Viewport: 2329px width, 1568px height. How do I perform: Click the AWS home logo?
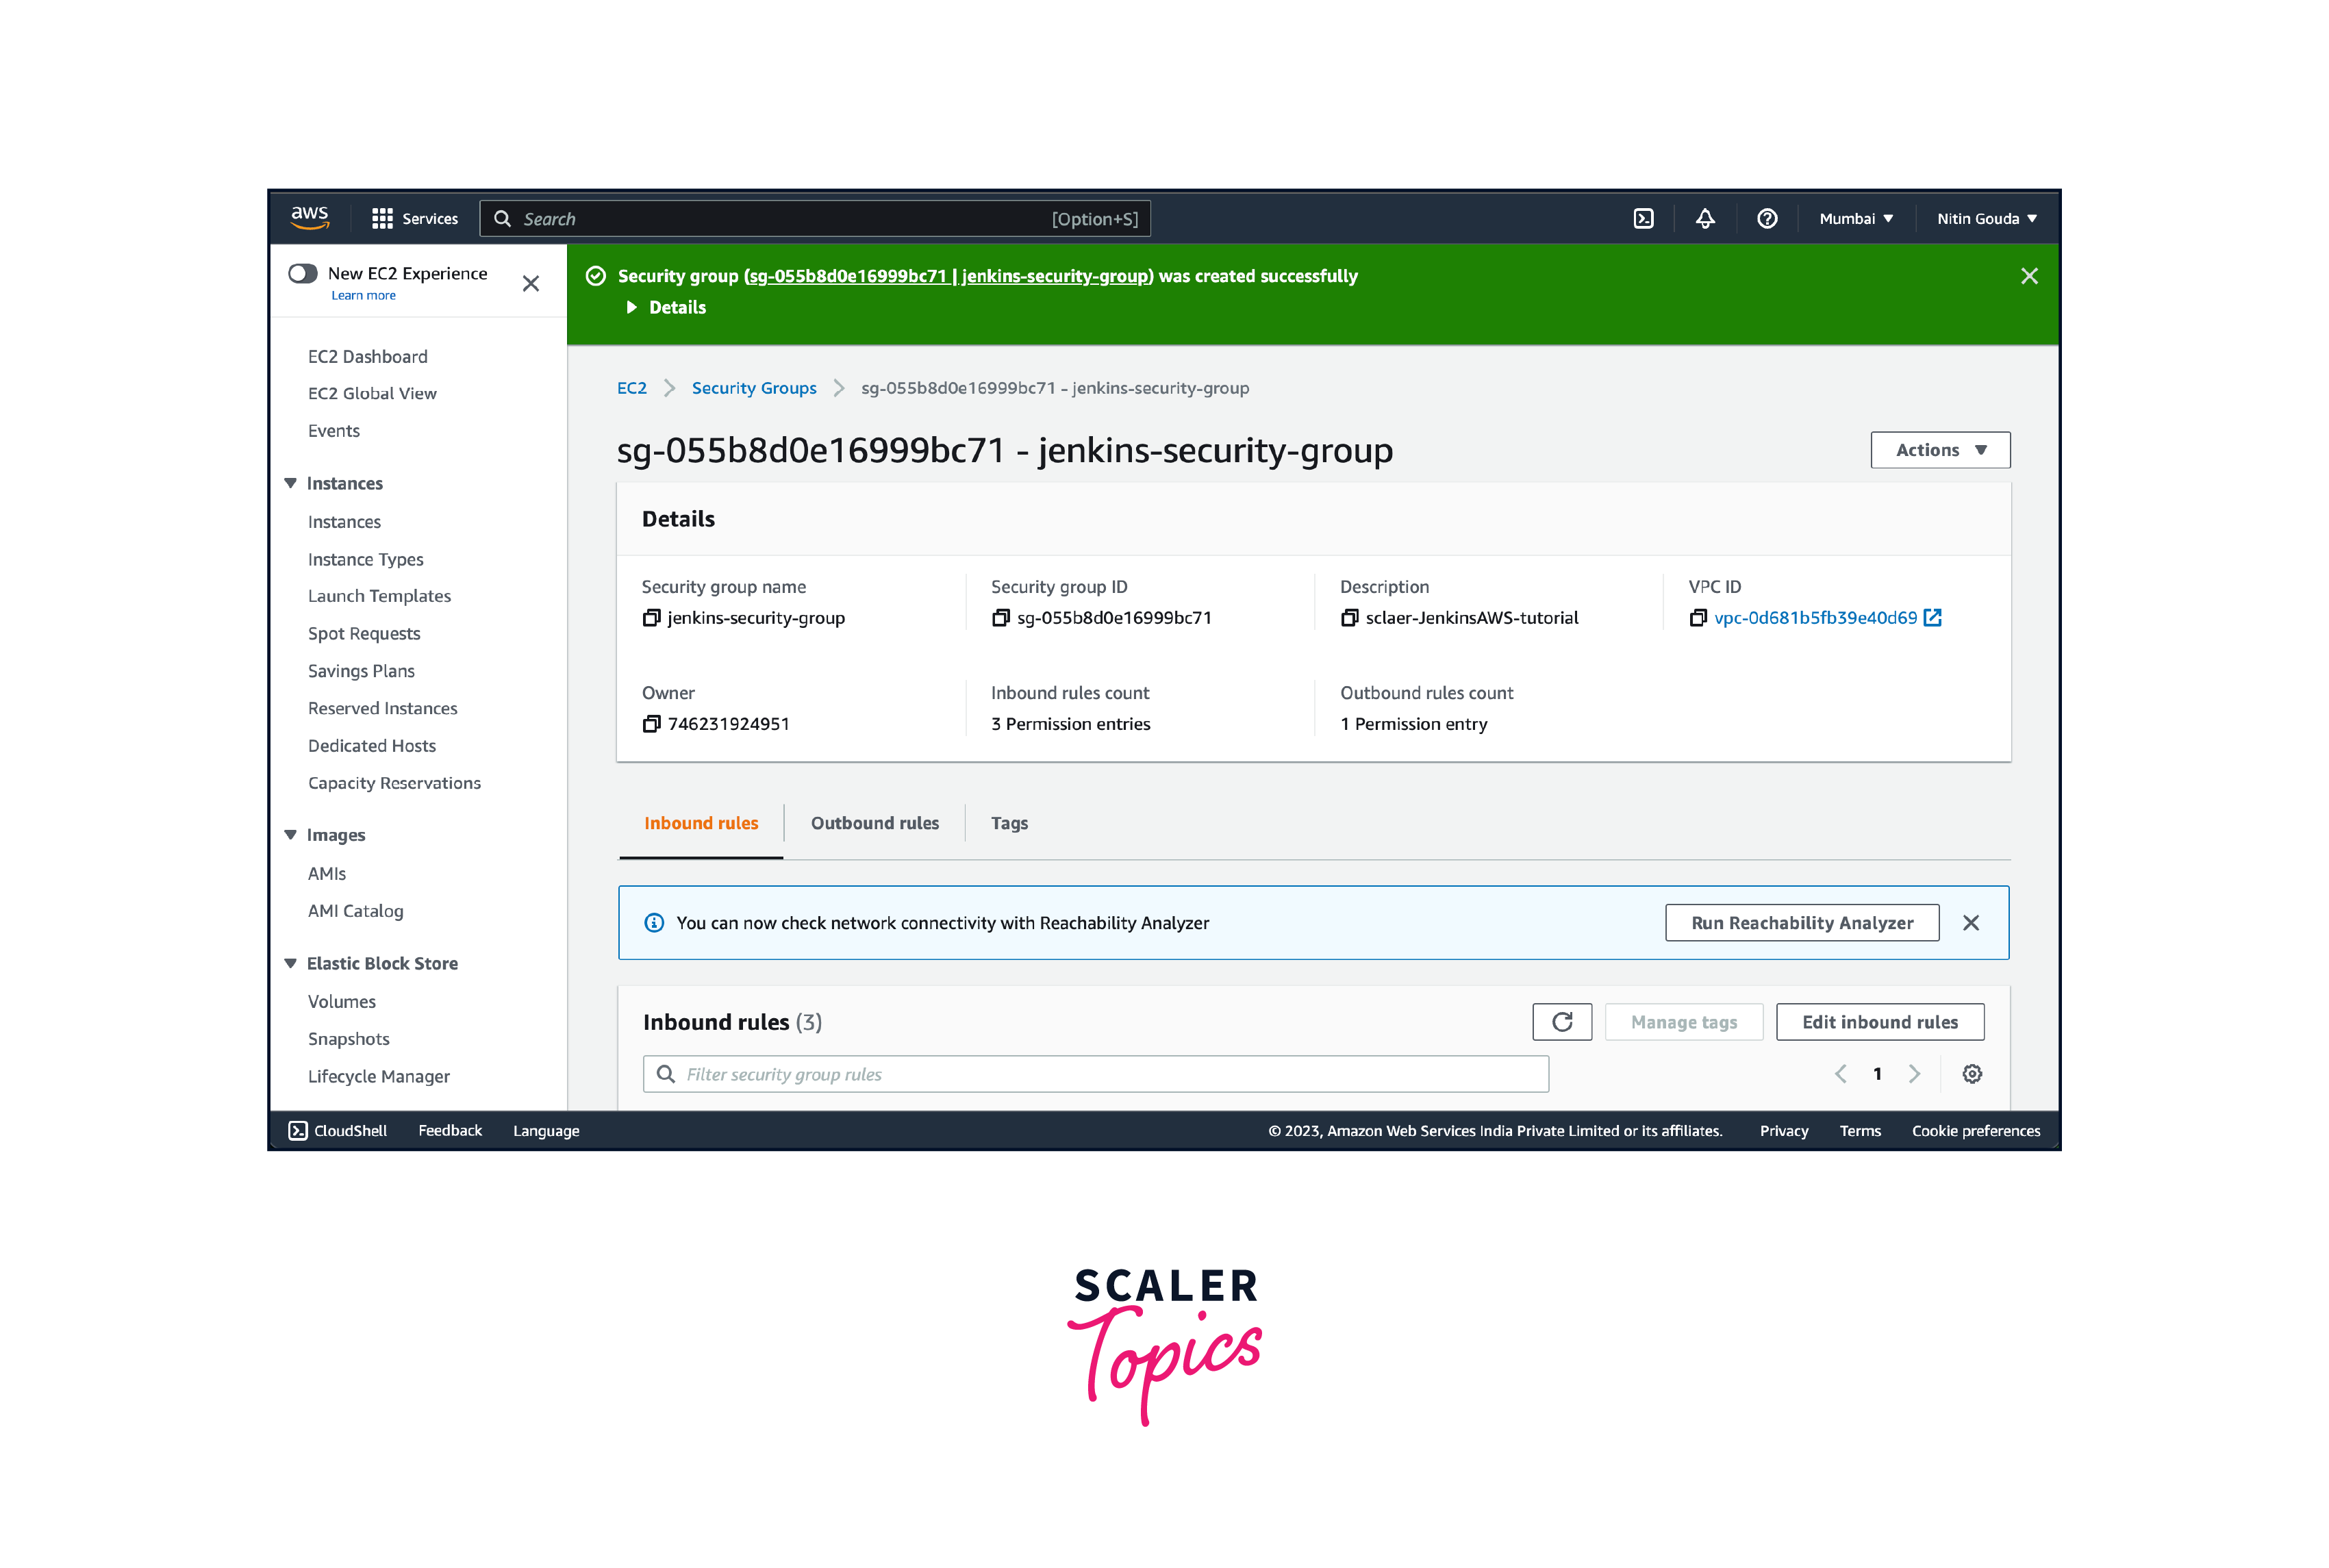tap(310, 217)
